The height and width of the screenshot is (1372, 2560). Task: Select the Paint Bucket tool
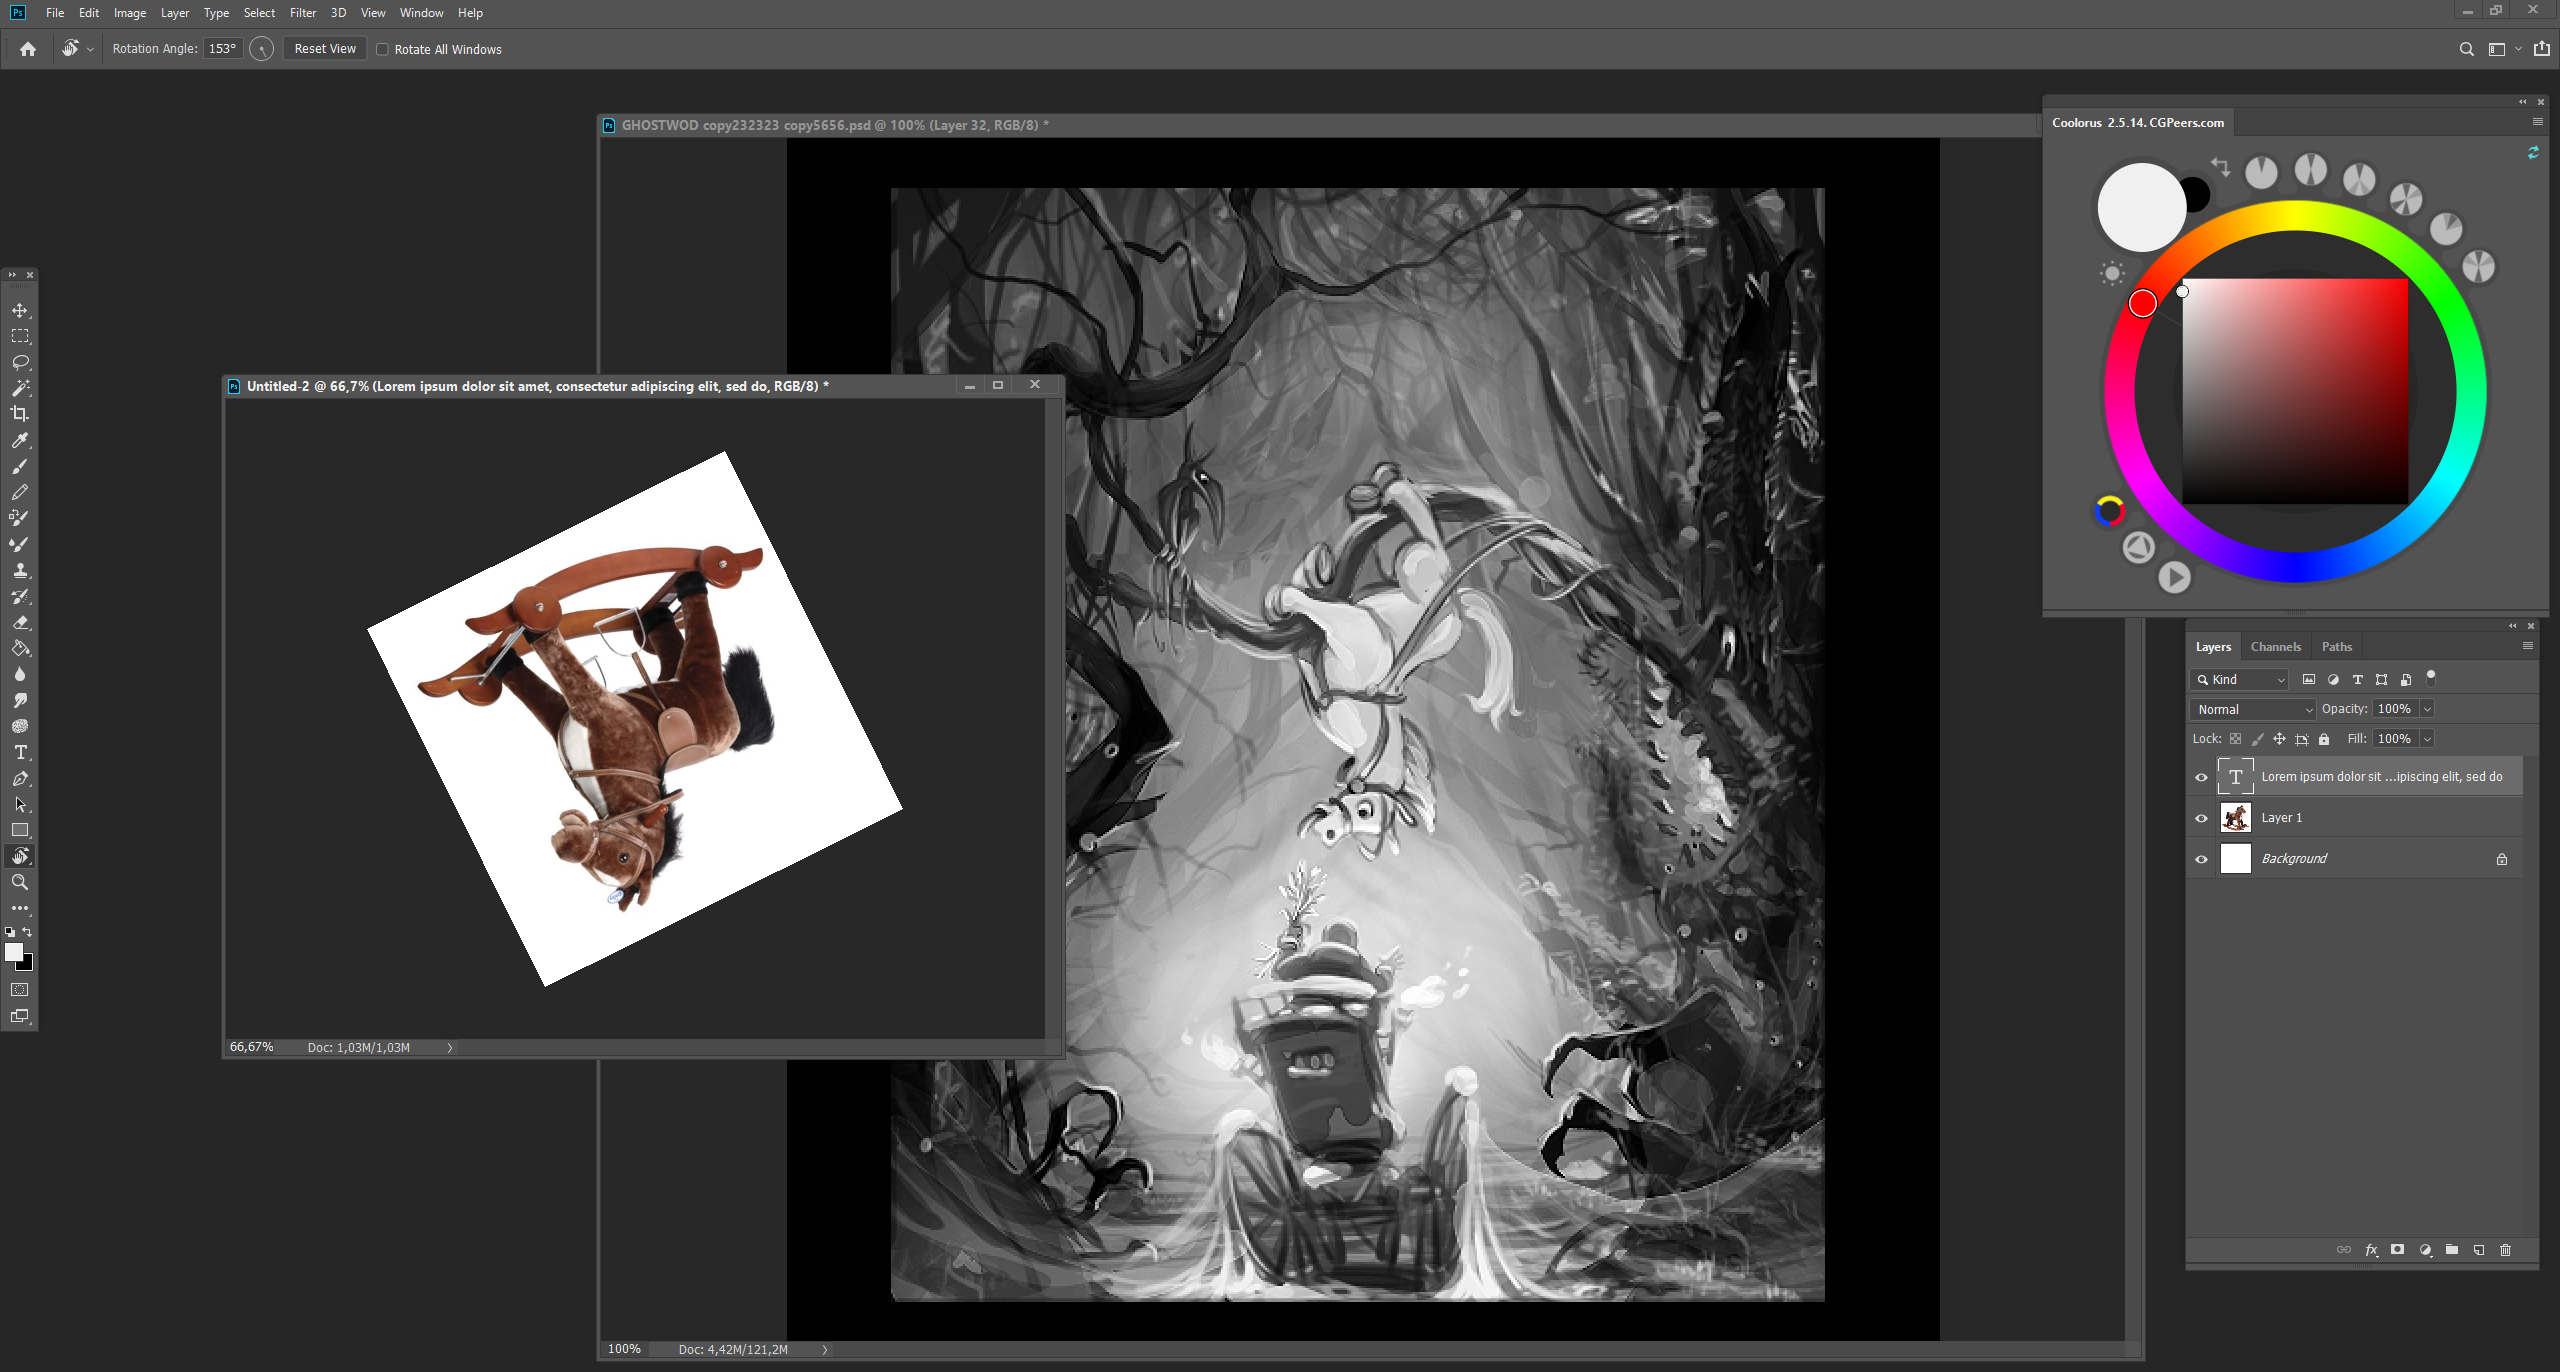pyautogui.click(x=20, y=648)
